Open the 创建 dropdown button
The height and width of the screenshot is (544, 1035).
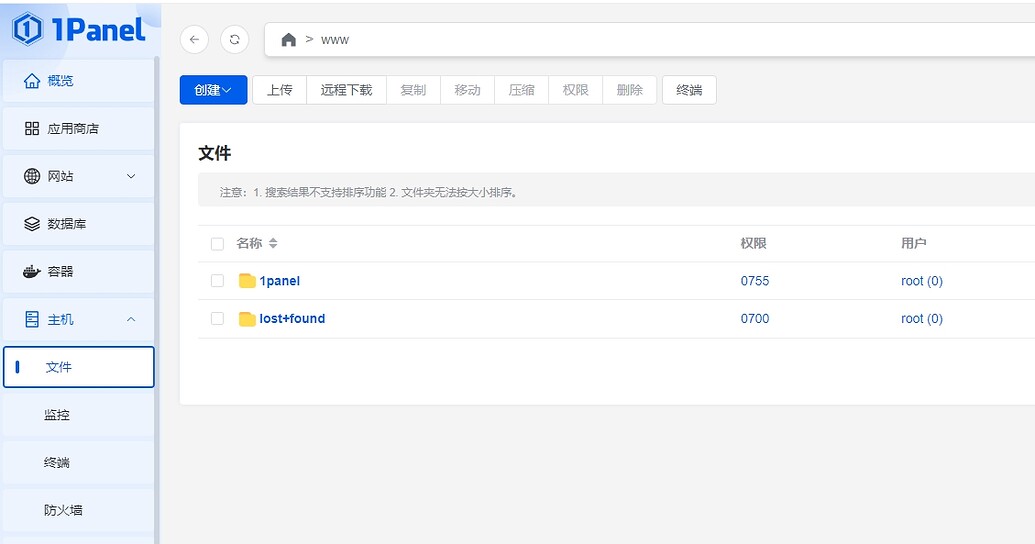click(213, 90)
